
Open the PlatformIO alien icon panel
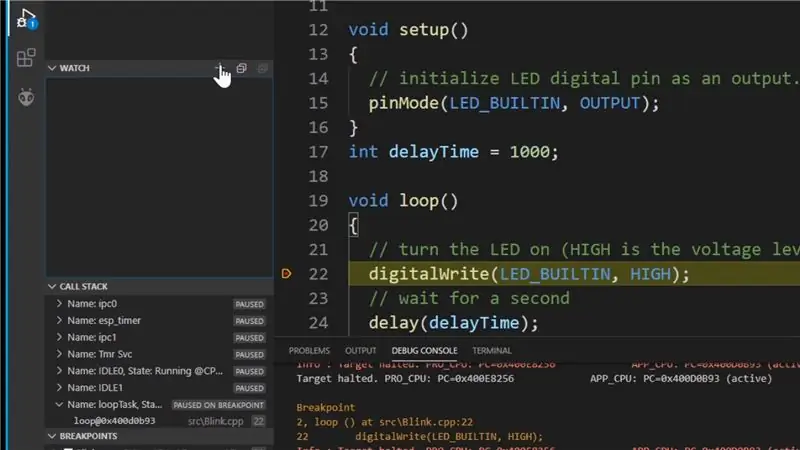pos(26,97)
